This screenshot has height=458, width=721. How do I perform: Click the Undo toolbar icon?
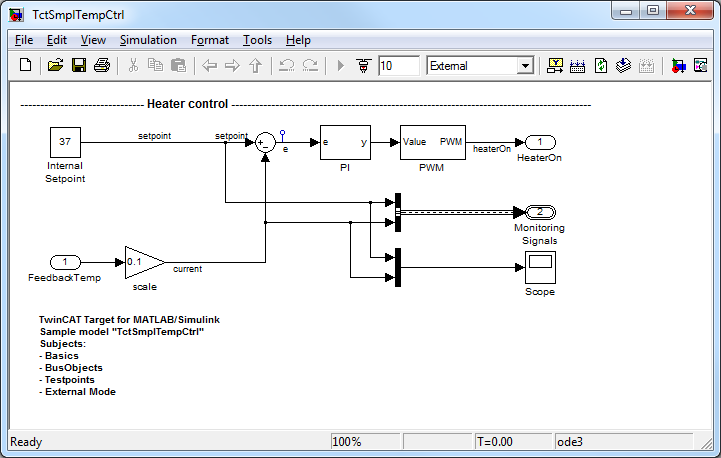pyautogui.click(x=287, y=65)
